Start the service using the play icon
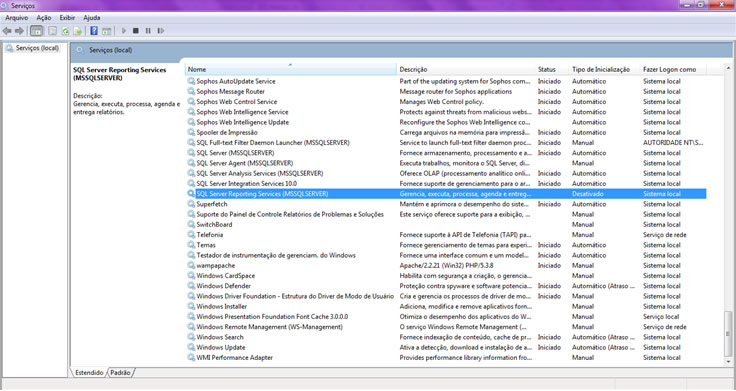Image resolution: width=736 pixels, height=391 pixels. tap(124, 31)
